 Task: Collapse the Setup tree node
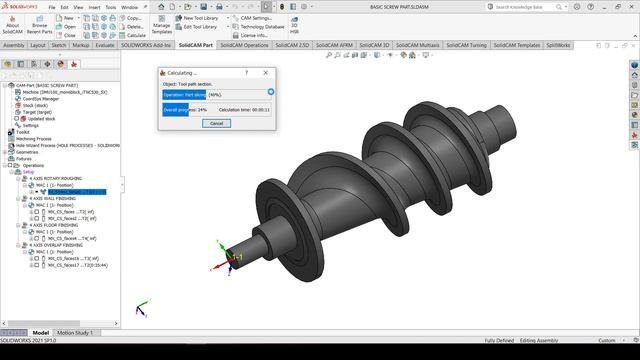point(12,172)
